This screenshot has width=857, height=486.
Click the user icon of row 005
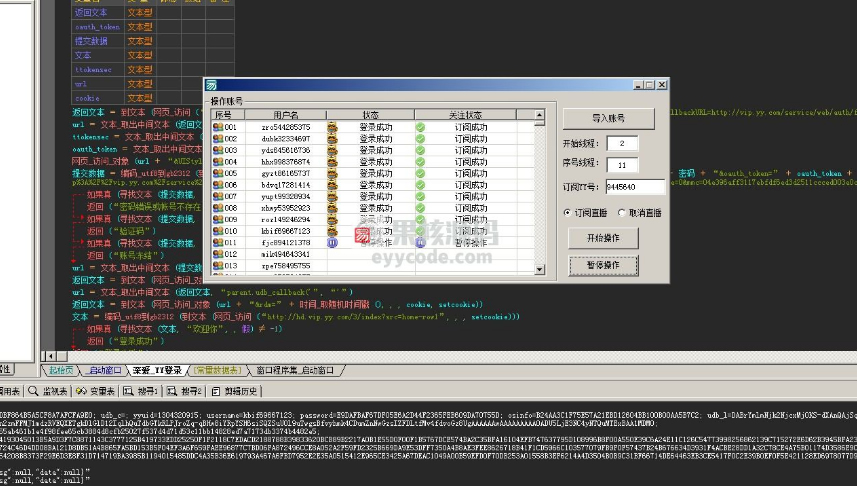[x=218, y=173]
